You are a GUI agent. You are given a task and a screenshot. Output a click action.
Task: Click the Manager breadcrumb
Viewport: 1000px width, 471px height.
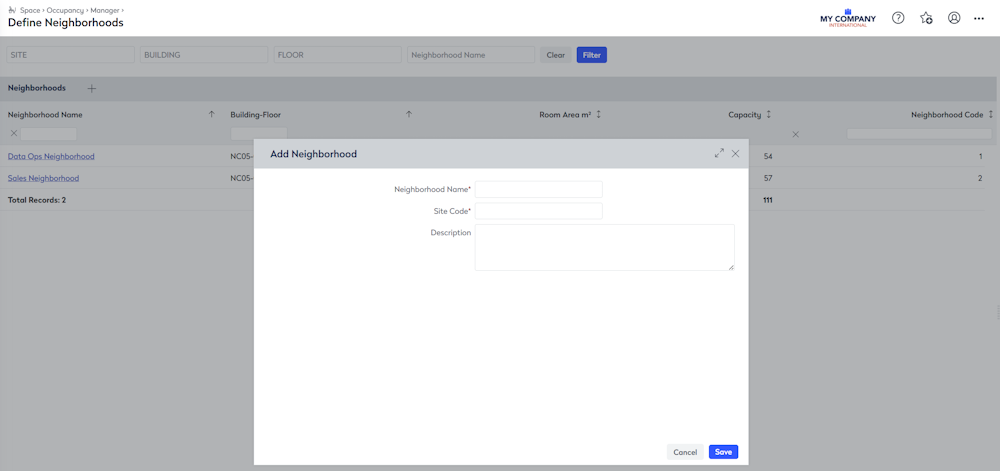click(x=105, y=10)
